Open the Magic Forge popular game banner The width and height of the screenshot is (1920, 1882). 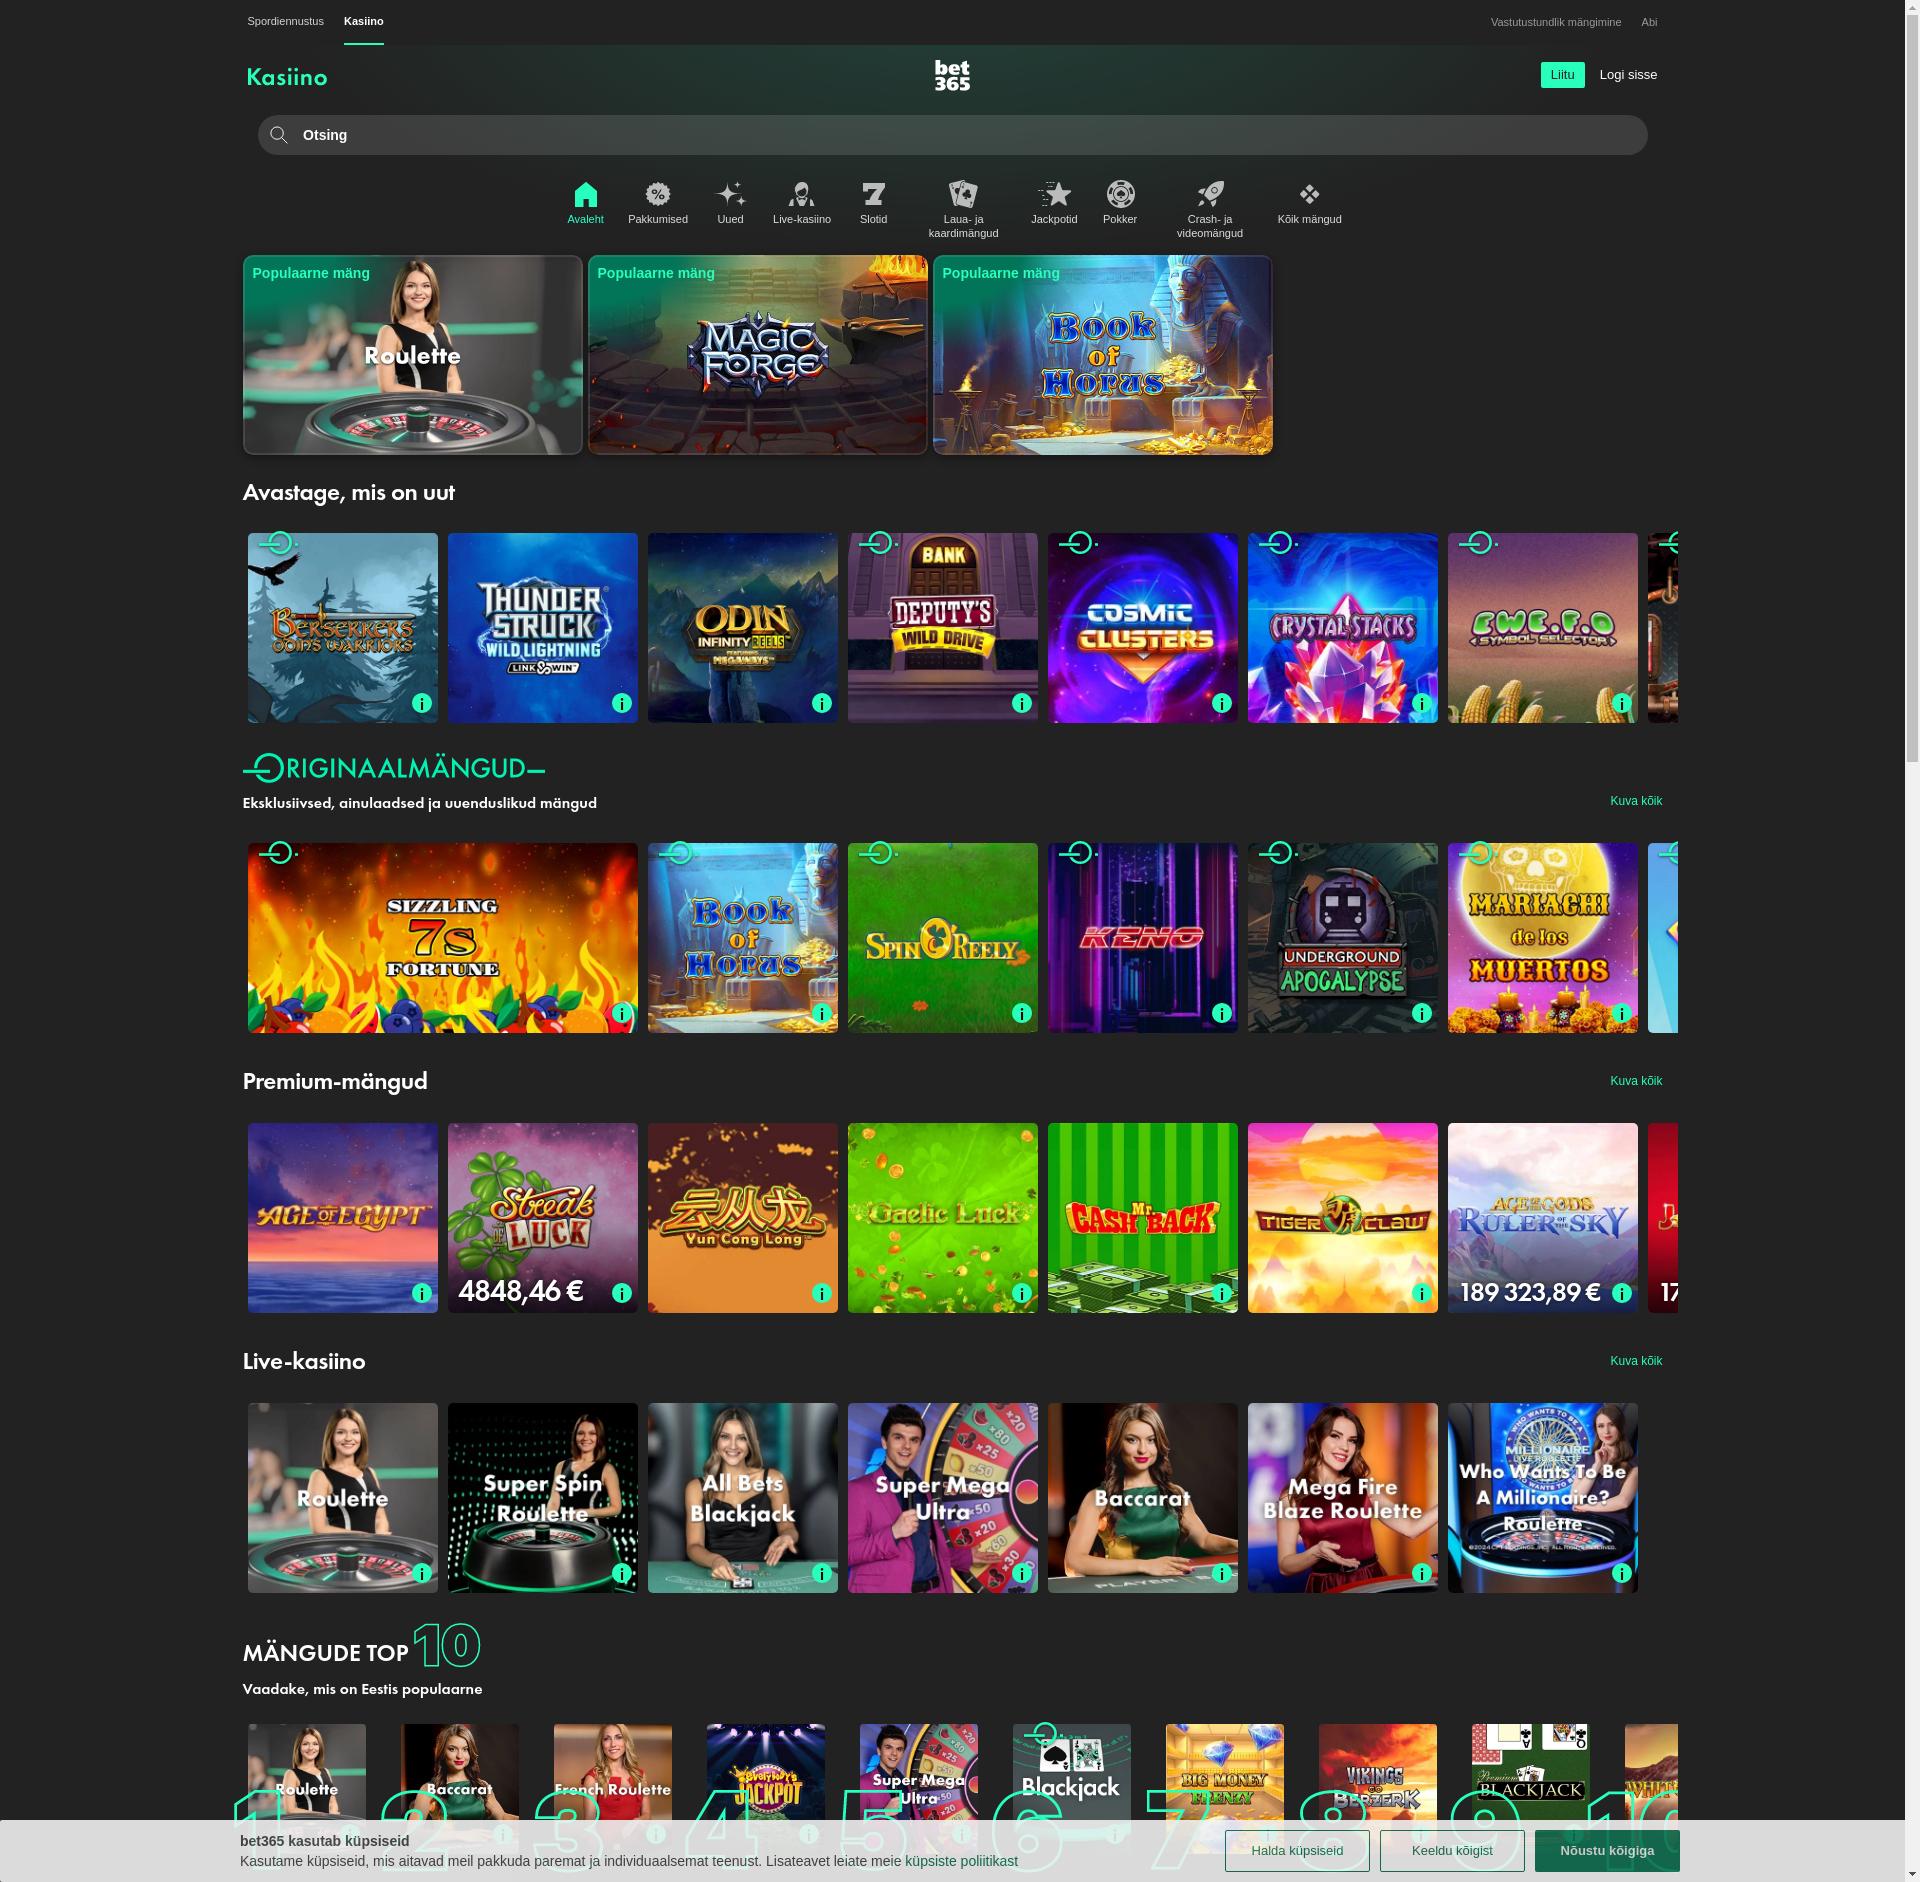[x=757, y=355]
